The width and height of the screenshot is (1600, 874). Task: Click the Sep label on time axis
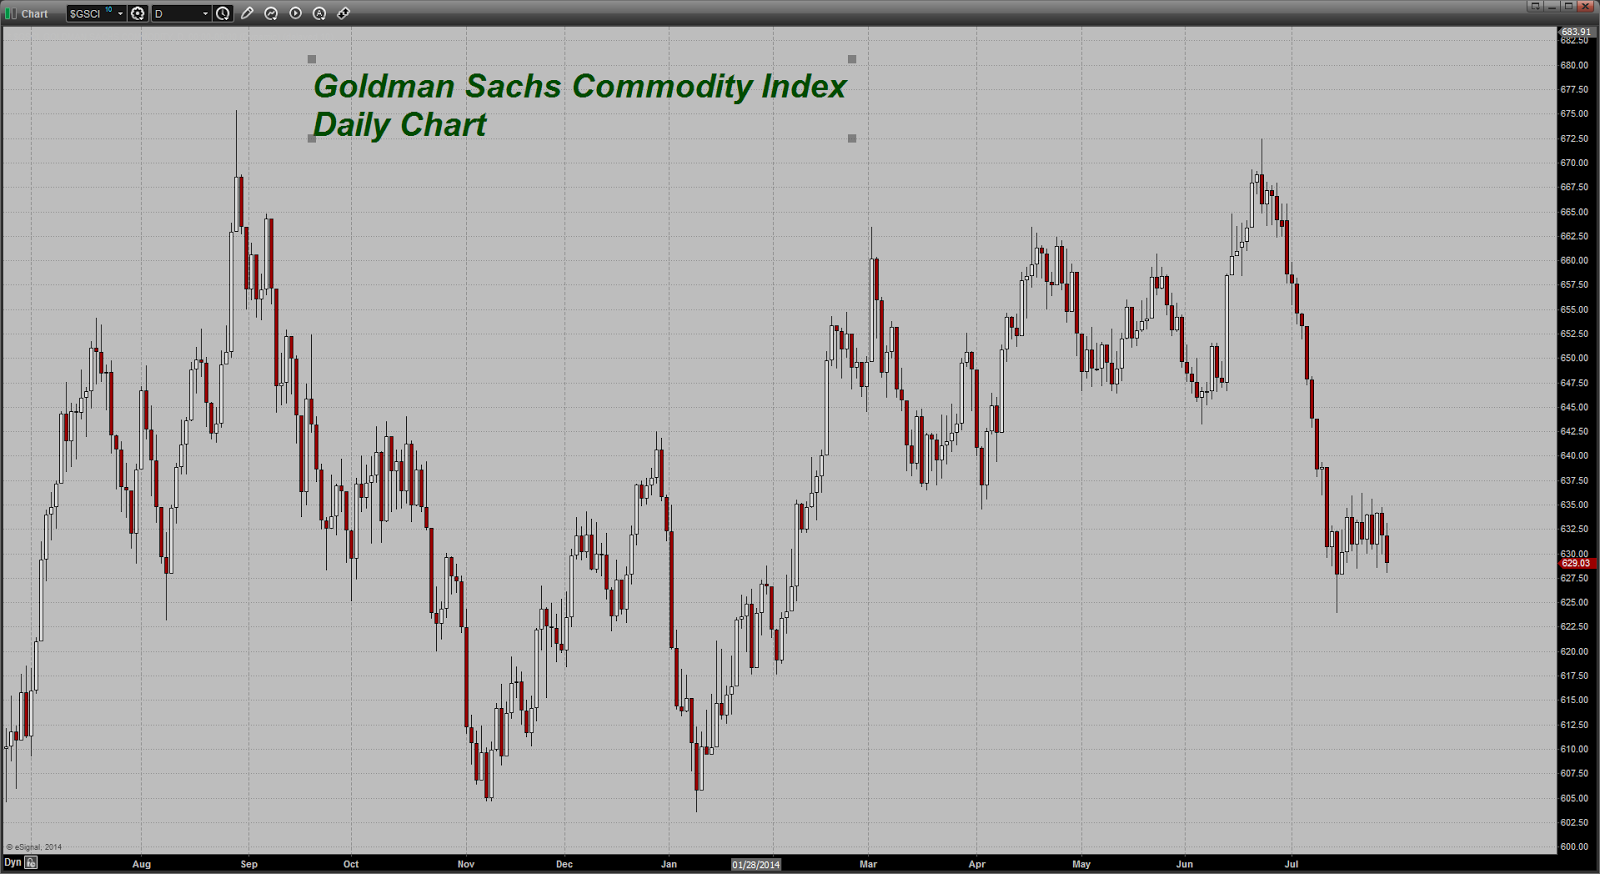coord(249,864)
